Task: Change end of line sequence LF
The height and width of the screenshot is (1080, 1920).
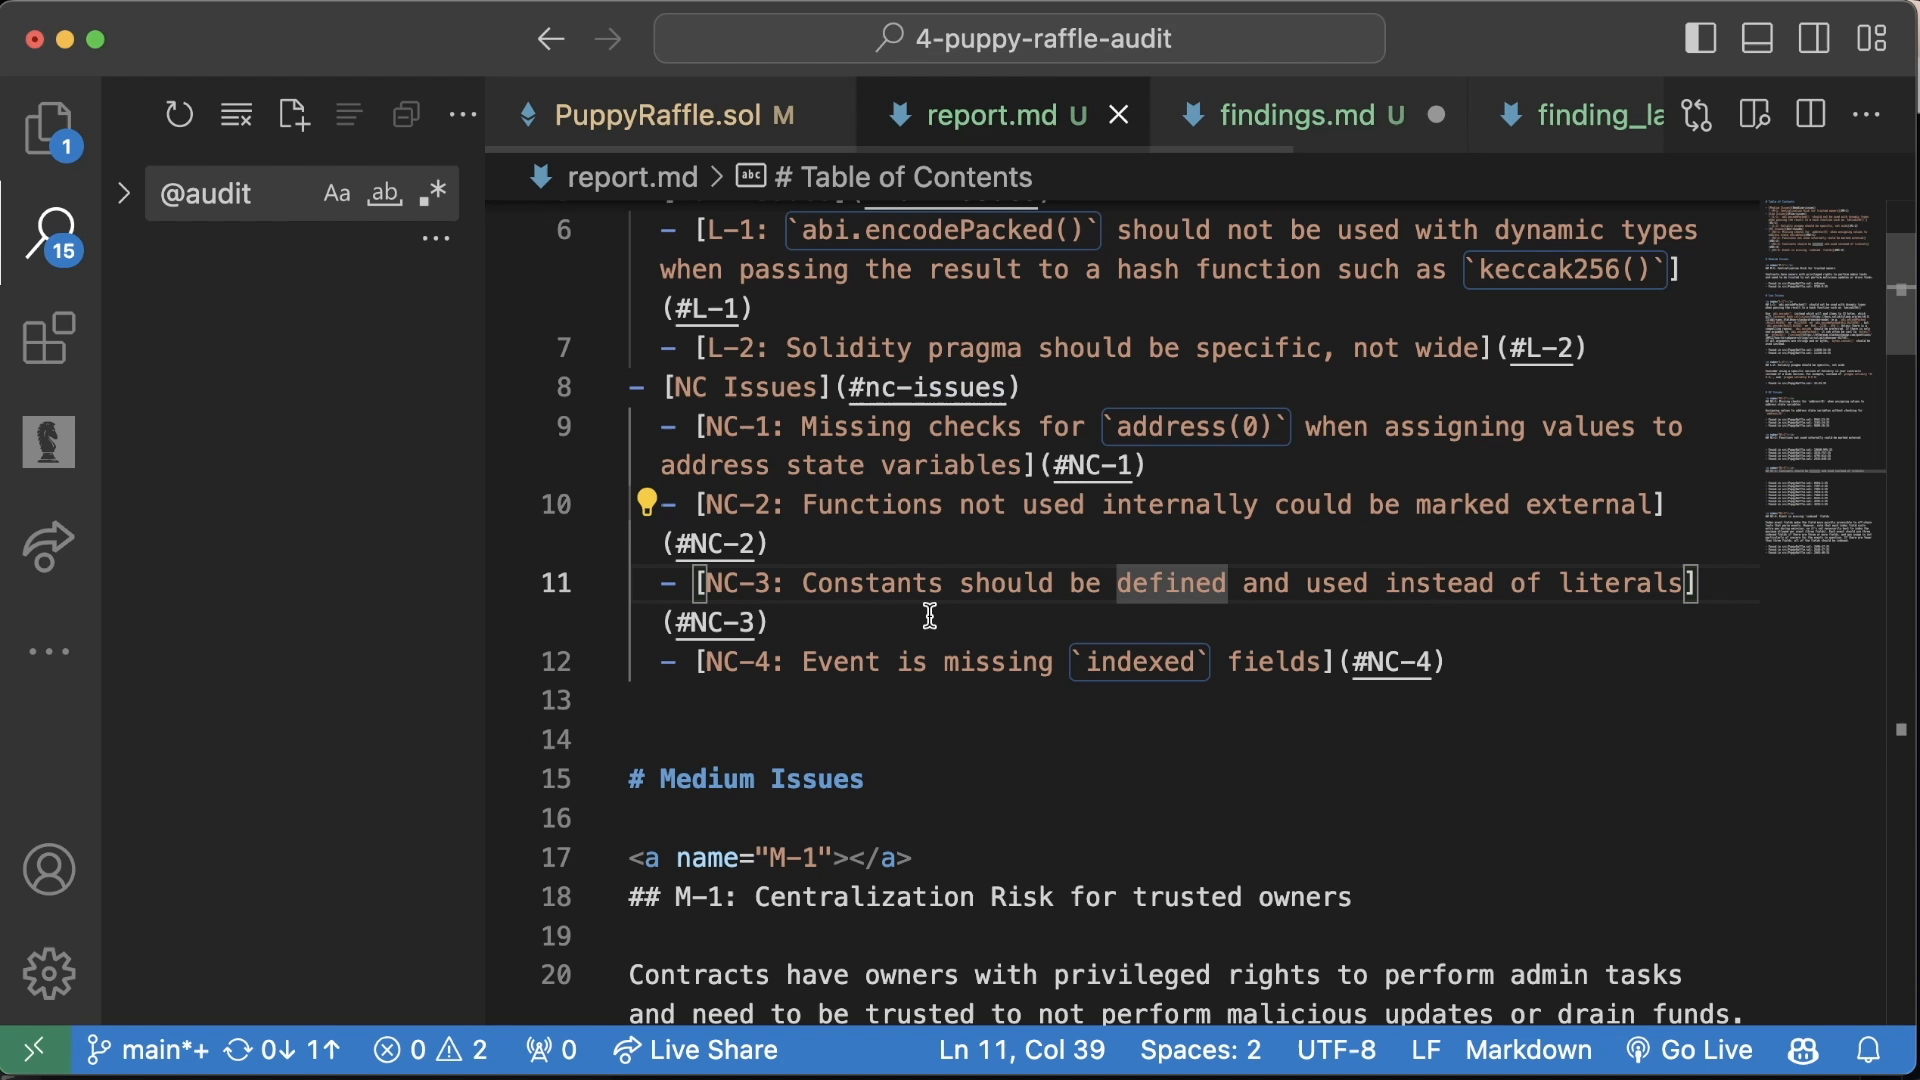Action: click(x=1426, y=1050)
